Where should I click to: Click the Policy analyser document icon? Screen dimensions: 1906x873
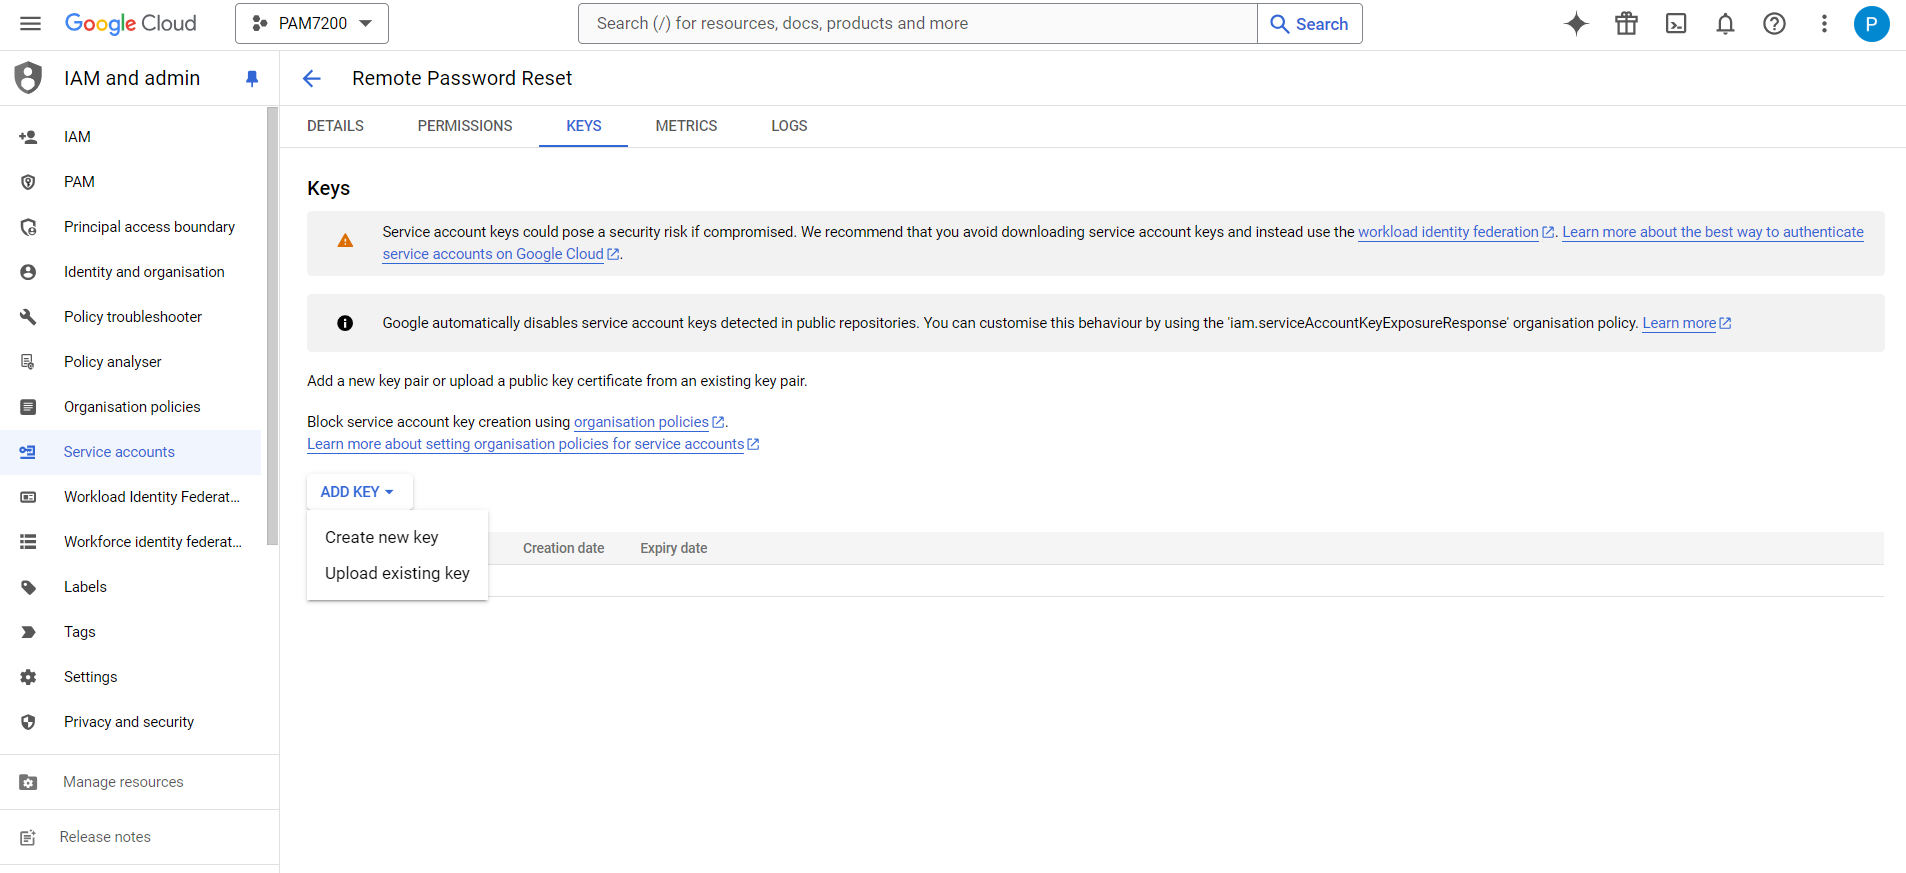pos(28,362)
